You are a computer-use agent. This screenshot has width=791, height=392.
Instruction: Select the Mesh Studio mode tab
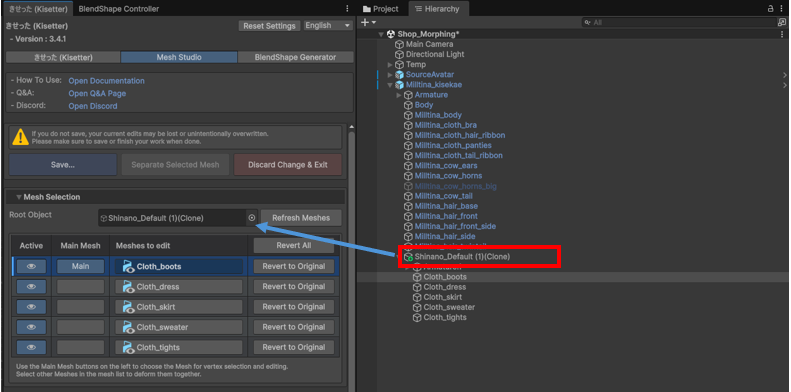coord(179,57)
